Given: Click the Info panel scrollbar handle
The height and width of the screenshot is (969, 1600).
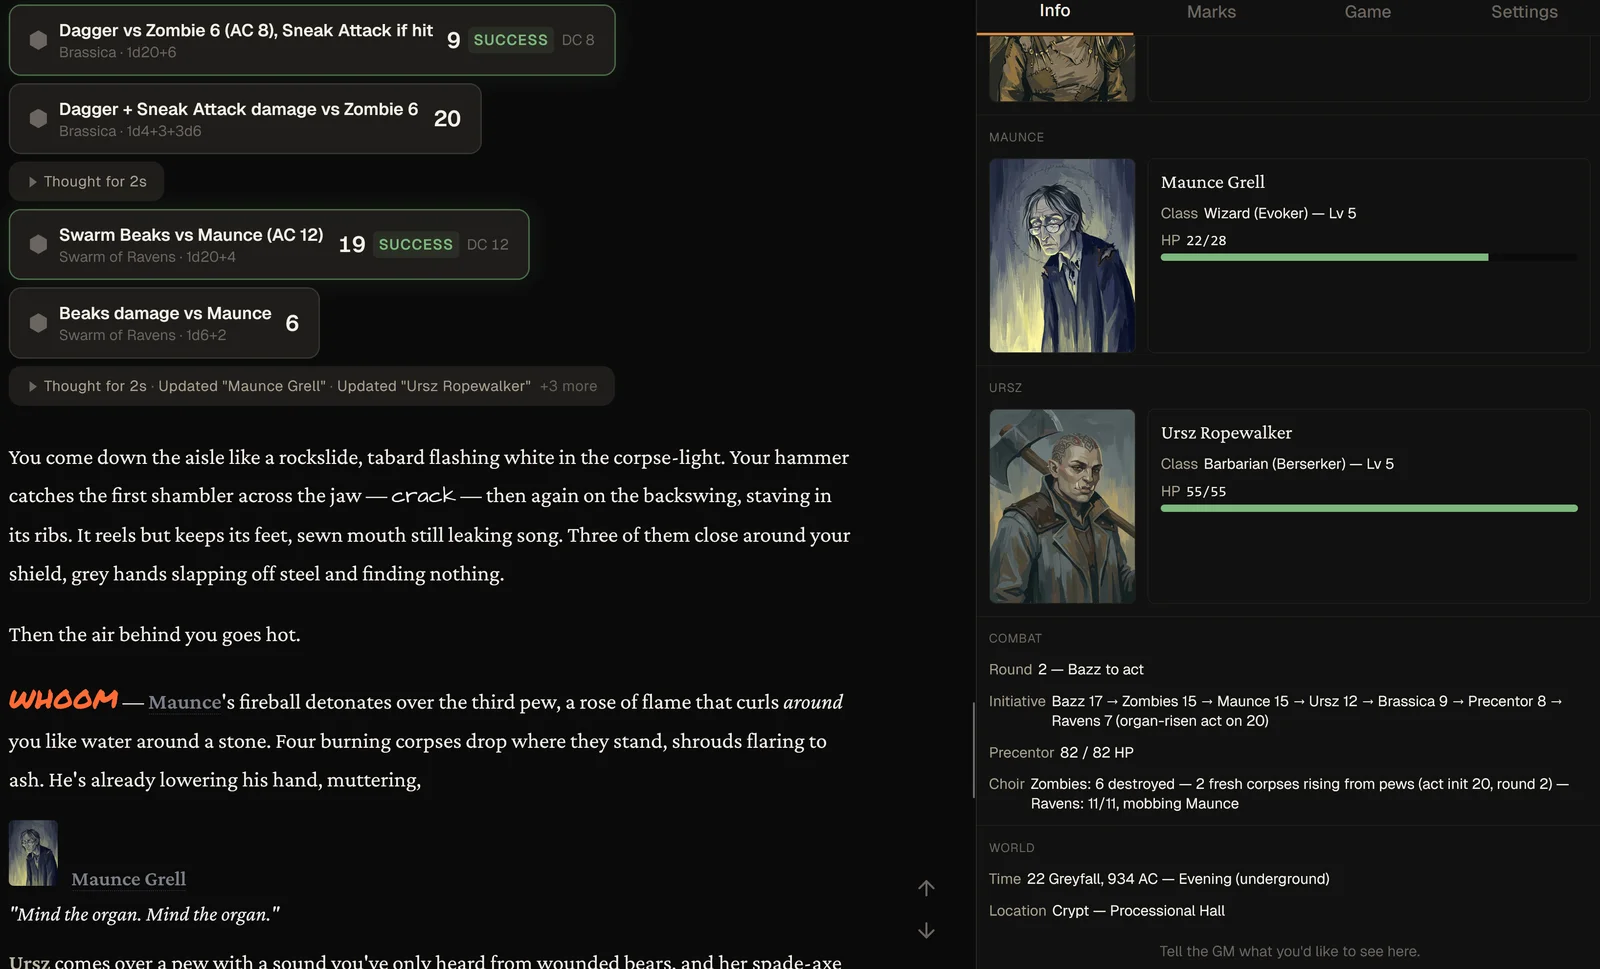Looking at the screenshot, I should tap(974, 750).
